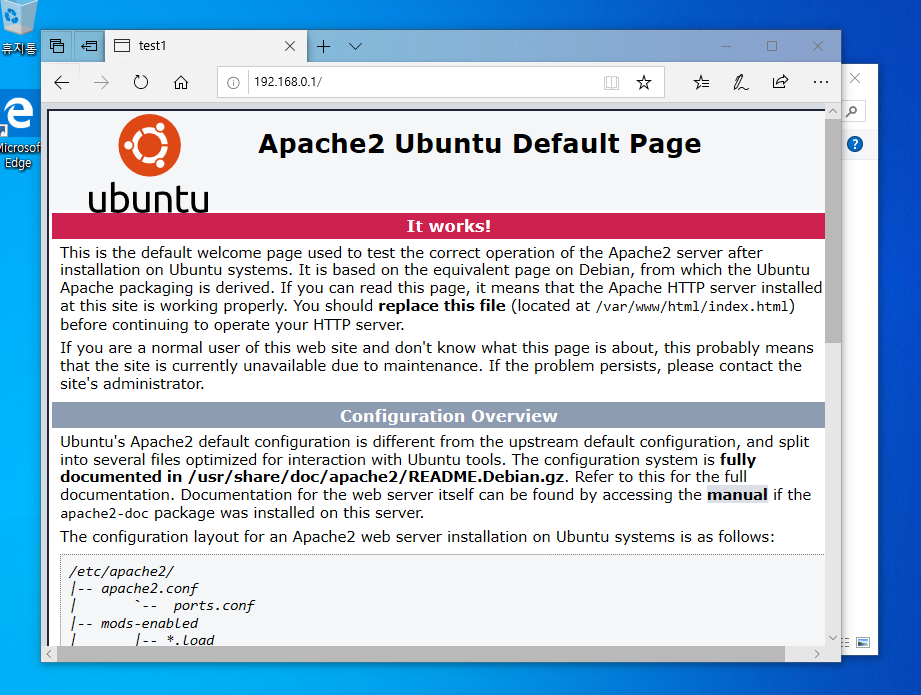
Task: Add notes with pen icon
Action: (x=741, y=82)
